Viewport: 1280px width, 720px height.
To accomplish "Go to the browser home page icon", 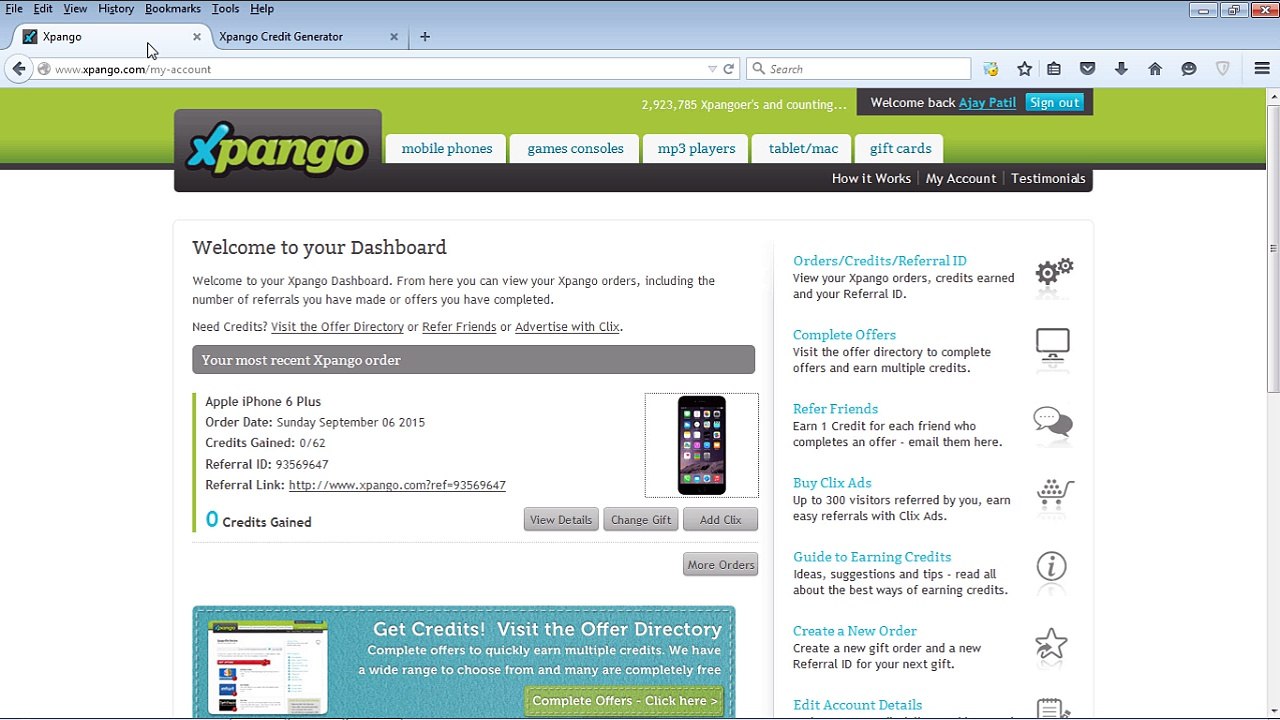I will point(1155,69).
